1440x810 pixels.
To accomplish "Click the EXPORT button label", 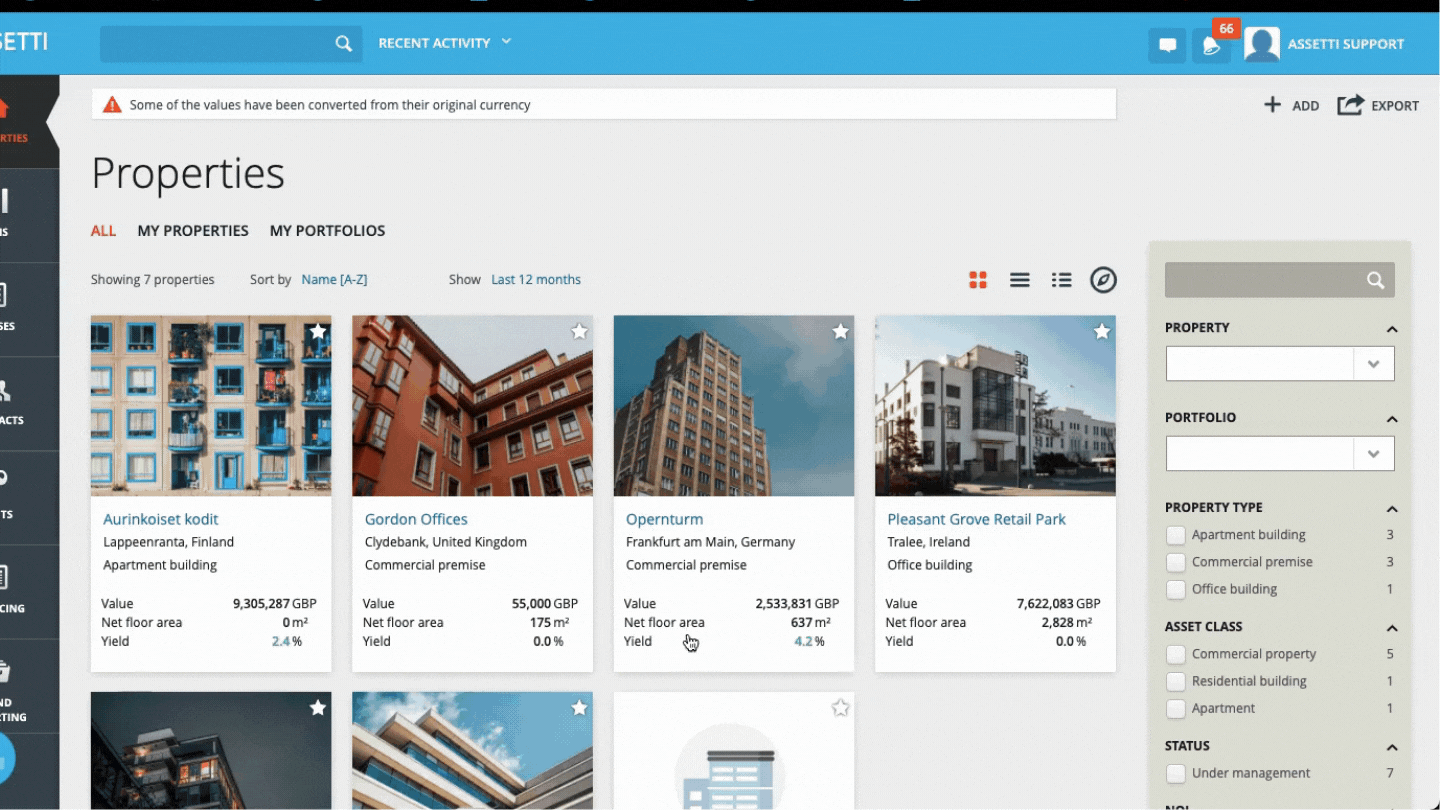I will (x=1395, y=106).
